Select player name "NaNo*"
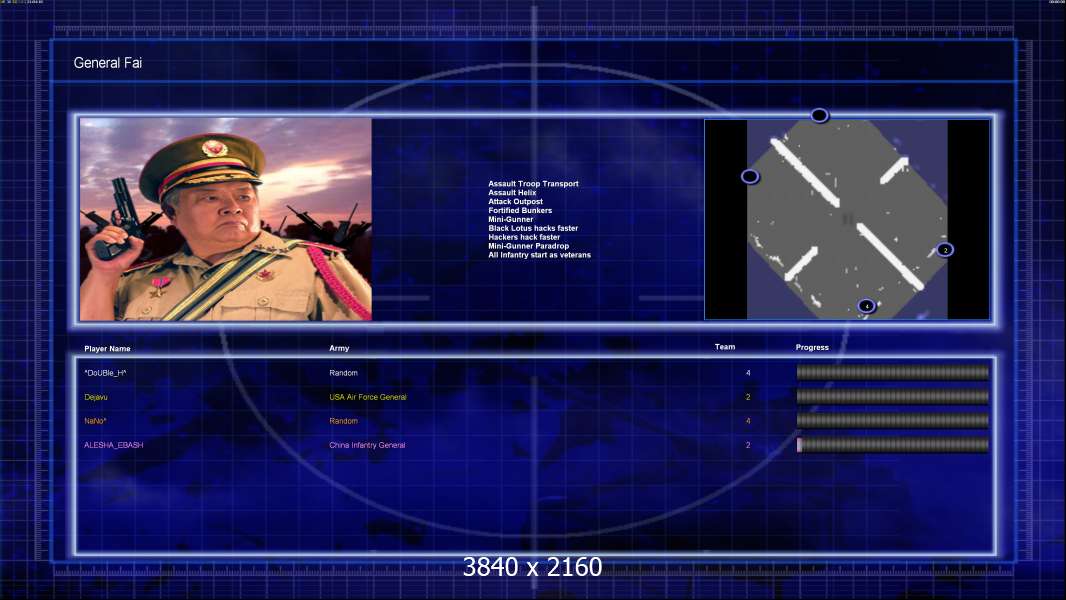This screenshot has width=1066, height=600. pyautogui.click(x=95, y=421)
